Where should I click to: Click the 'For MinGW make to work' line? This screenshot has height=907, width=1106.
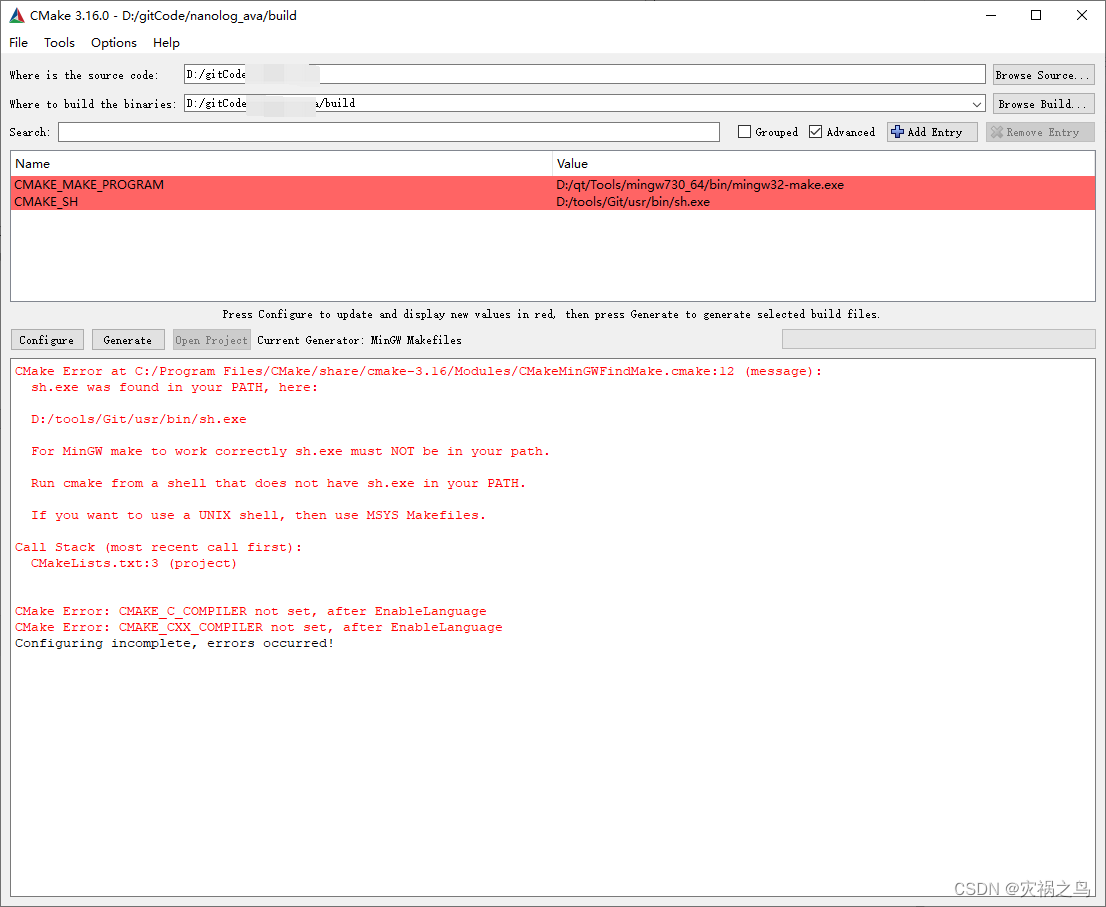(290, 451)
